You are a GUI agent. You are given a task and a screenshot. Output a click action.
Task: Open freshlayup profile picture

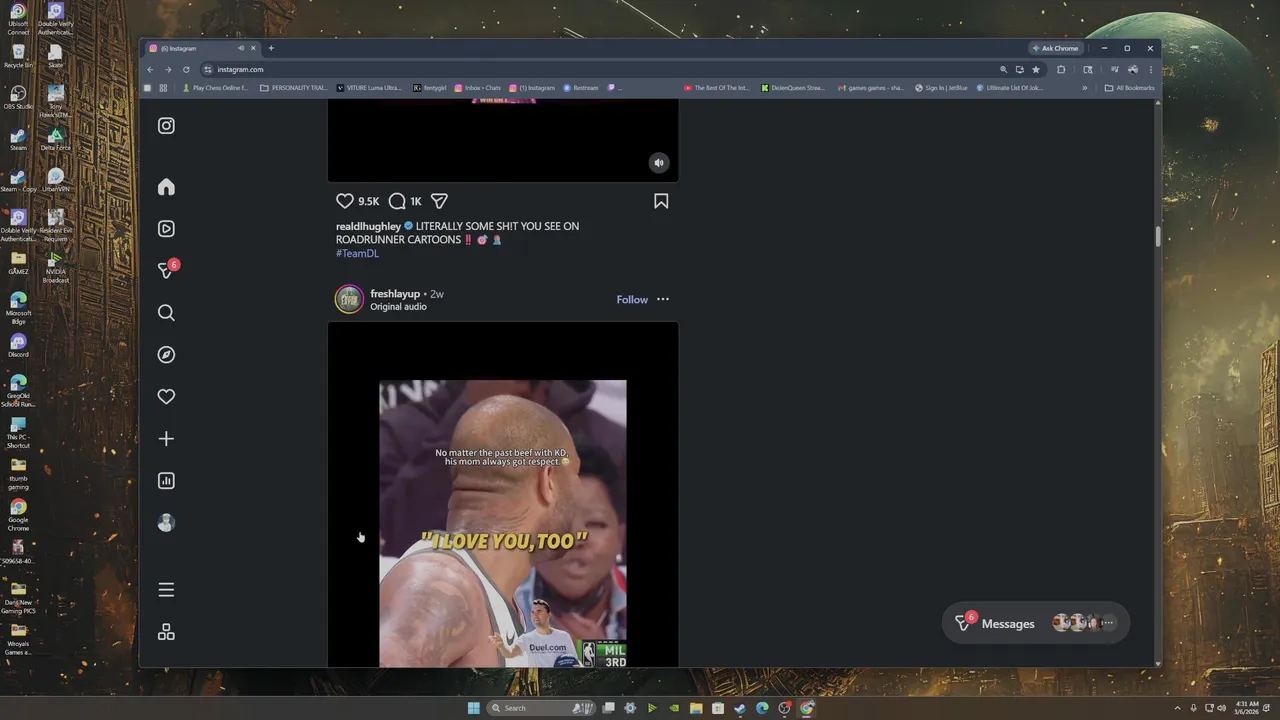click(349, 299)
